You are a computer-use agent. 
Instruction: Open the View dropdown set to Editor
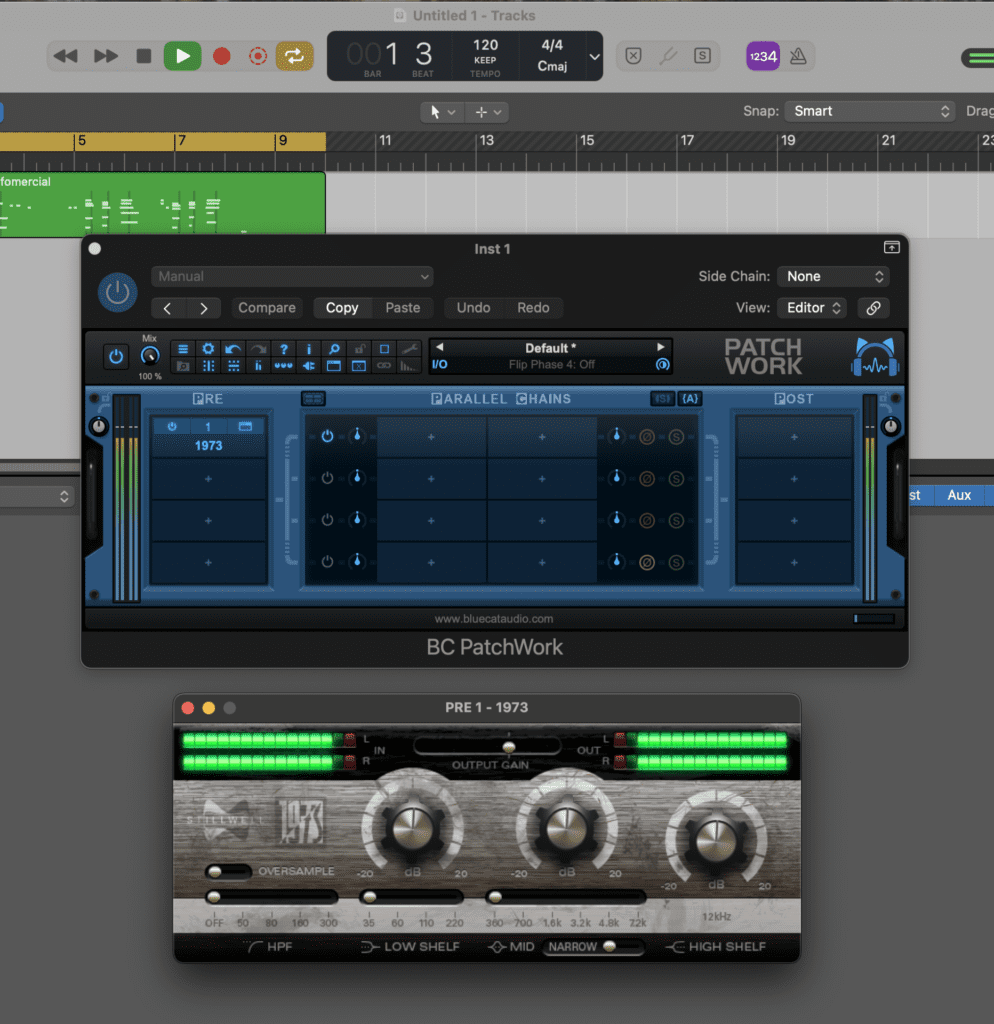click(812, 308)
